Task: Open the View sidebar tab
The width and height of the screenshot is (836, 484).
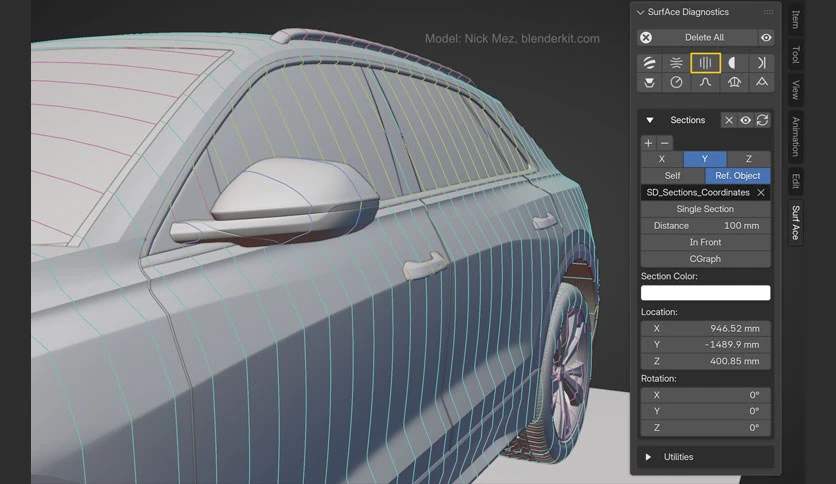Action: (795, 90)
